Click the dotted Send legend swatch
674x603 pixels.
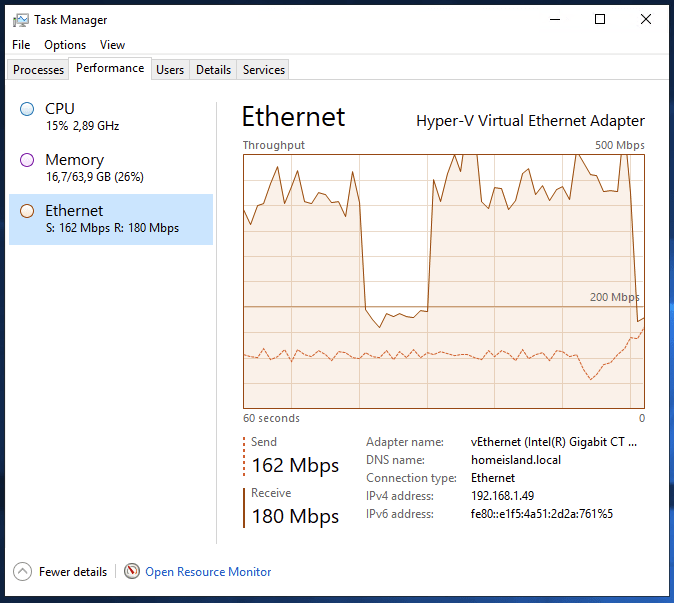(x=244, y=456)
